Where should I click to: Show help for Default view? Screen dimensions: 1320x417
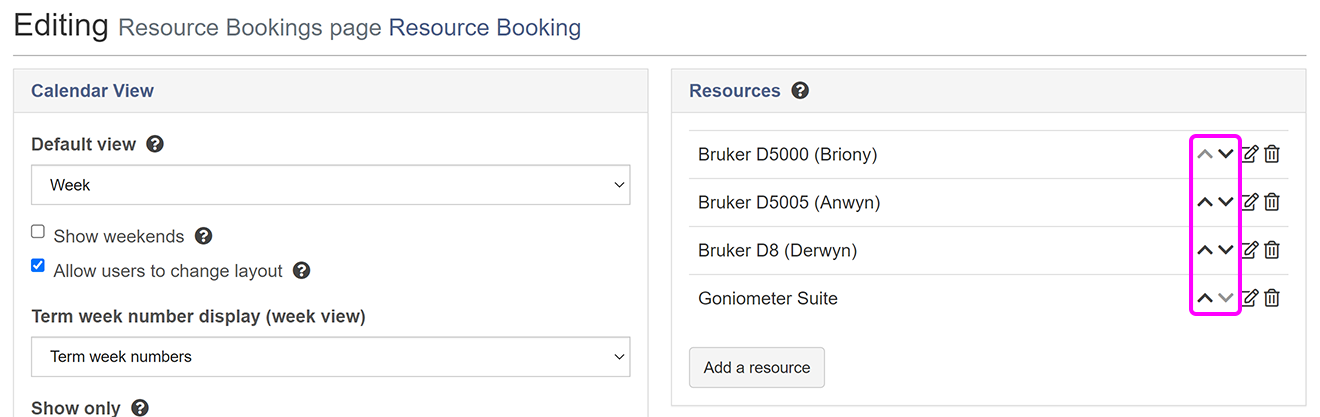tap(155, 144)
